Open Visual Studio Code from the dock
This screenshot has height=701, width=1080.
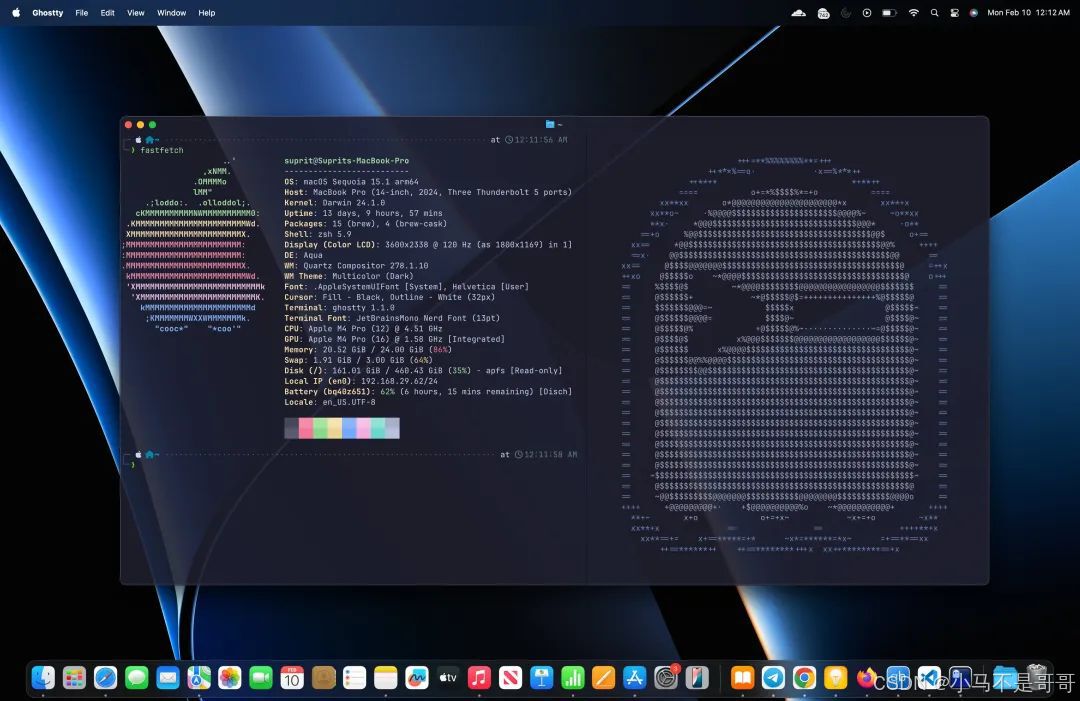tap(929, 678)
